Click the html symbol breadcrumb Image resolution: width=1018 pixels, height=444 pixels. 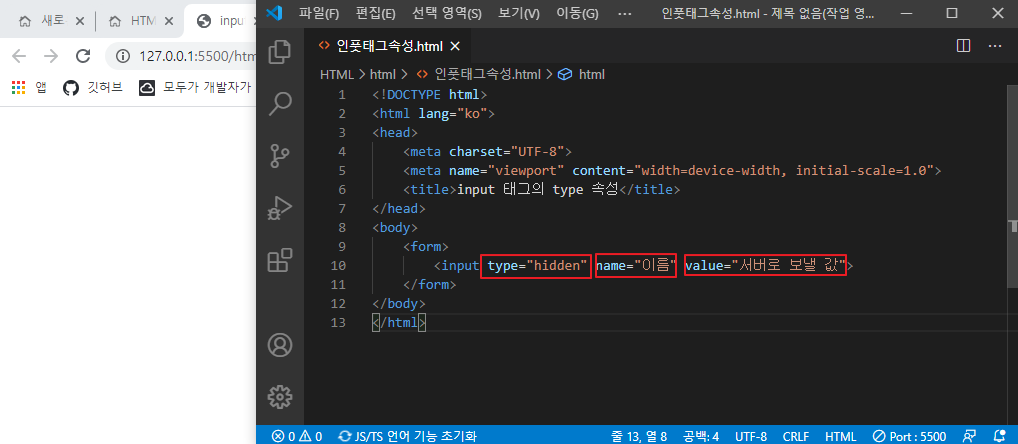(x=582, y=74)
